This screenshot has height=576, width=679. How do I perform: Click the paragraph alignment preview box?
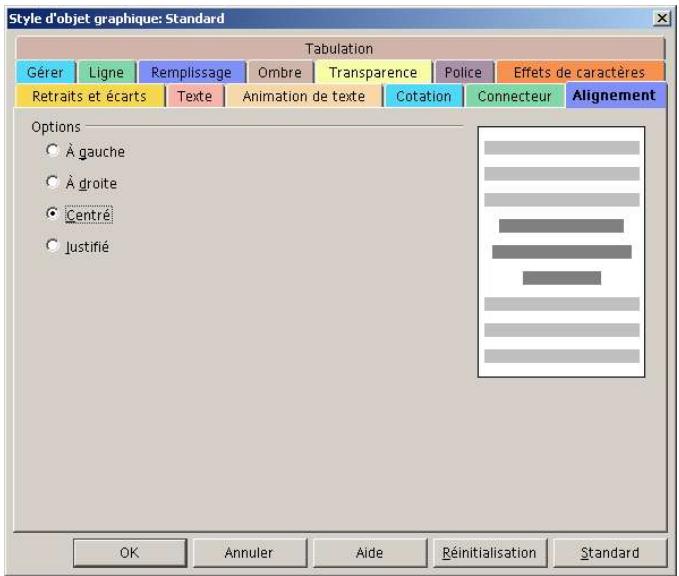click(561, 252)
